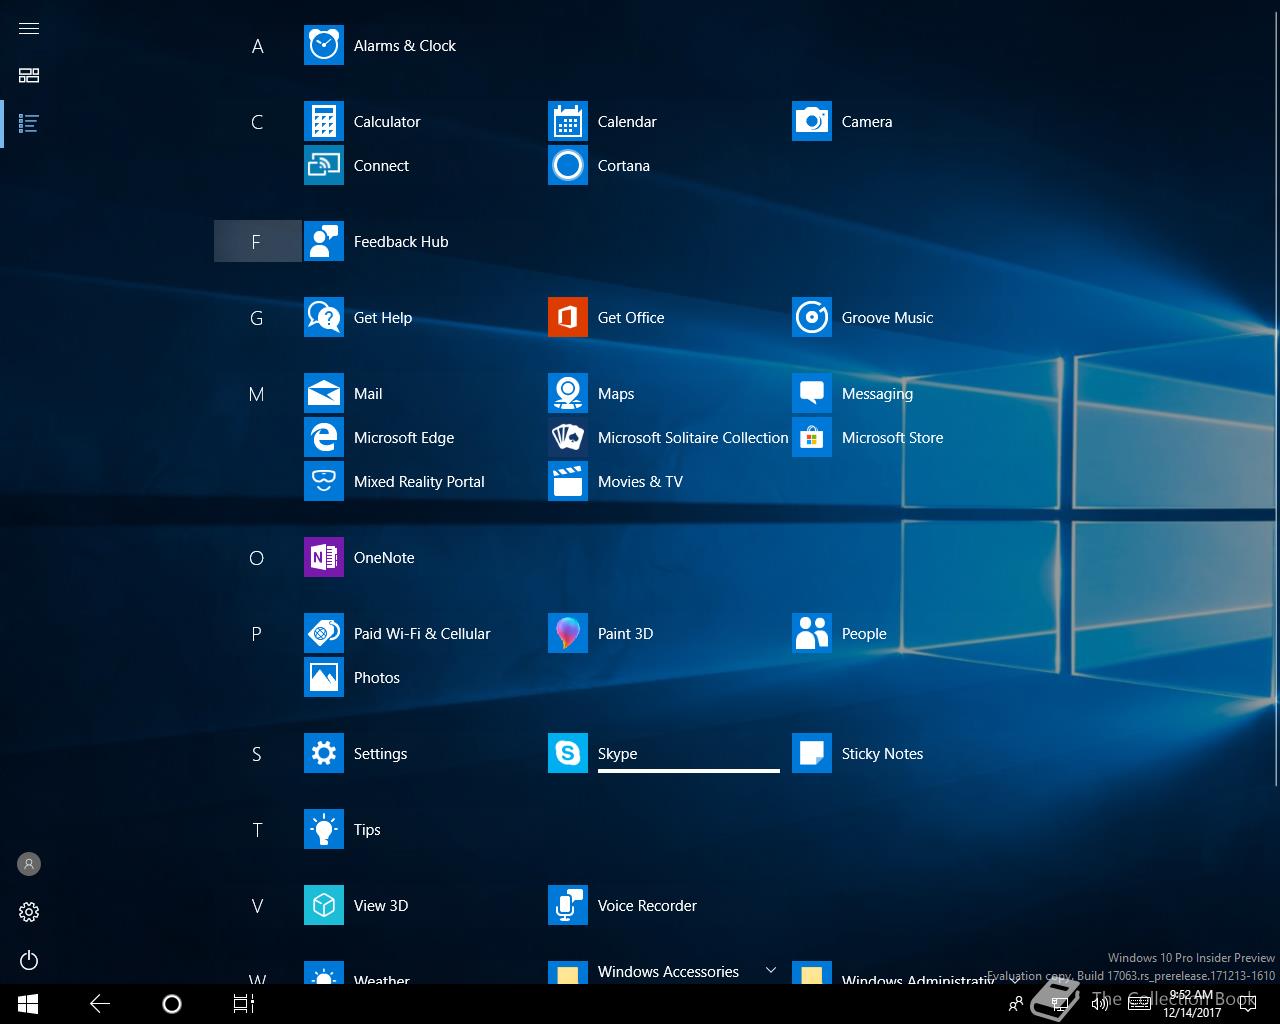Launch the Paint 3D icon

[x=568, y=634]
